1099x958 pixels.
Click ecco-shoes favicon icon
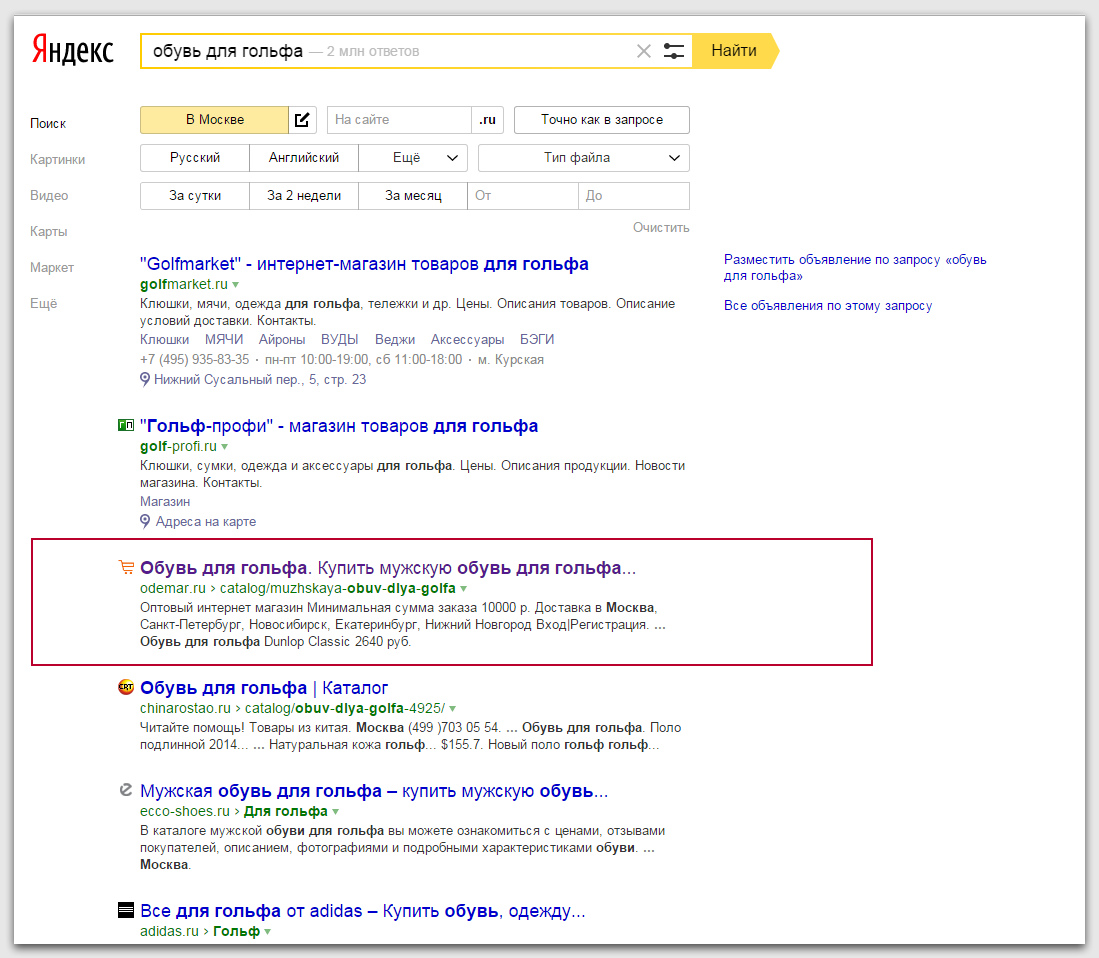pyautogui.click(x=125, y=790)
